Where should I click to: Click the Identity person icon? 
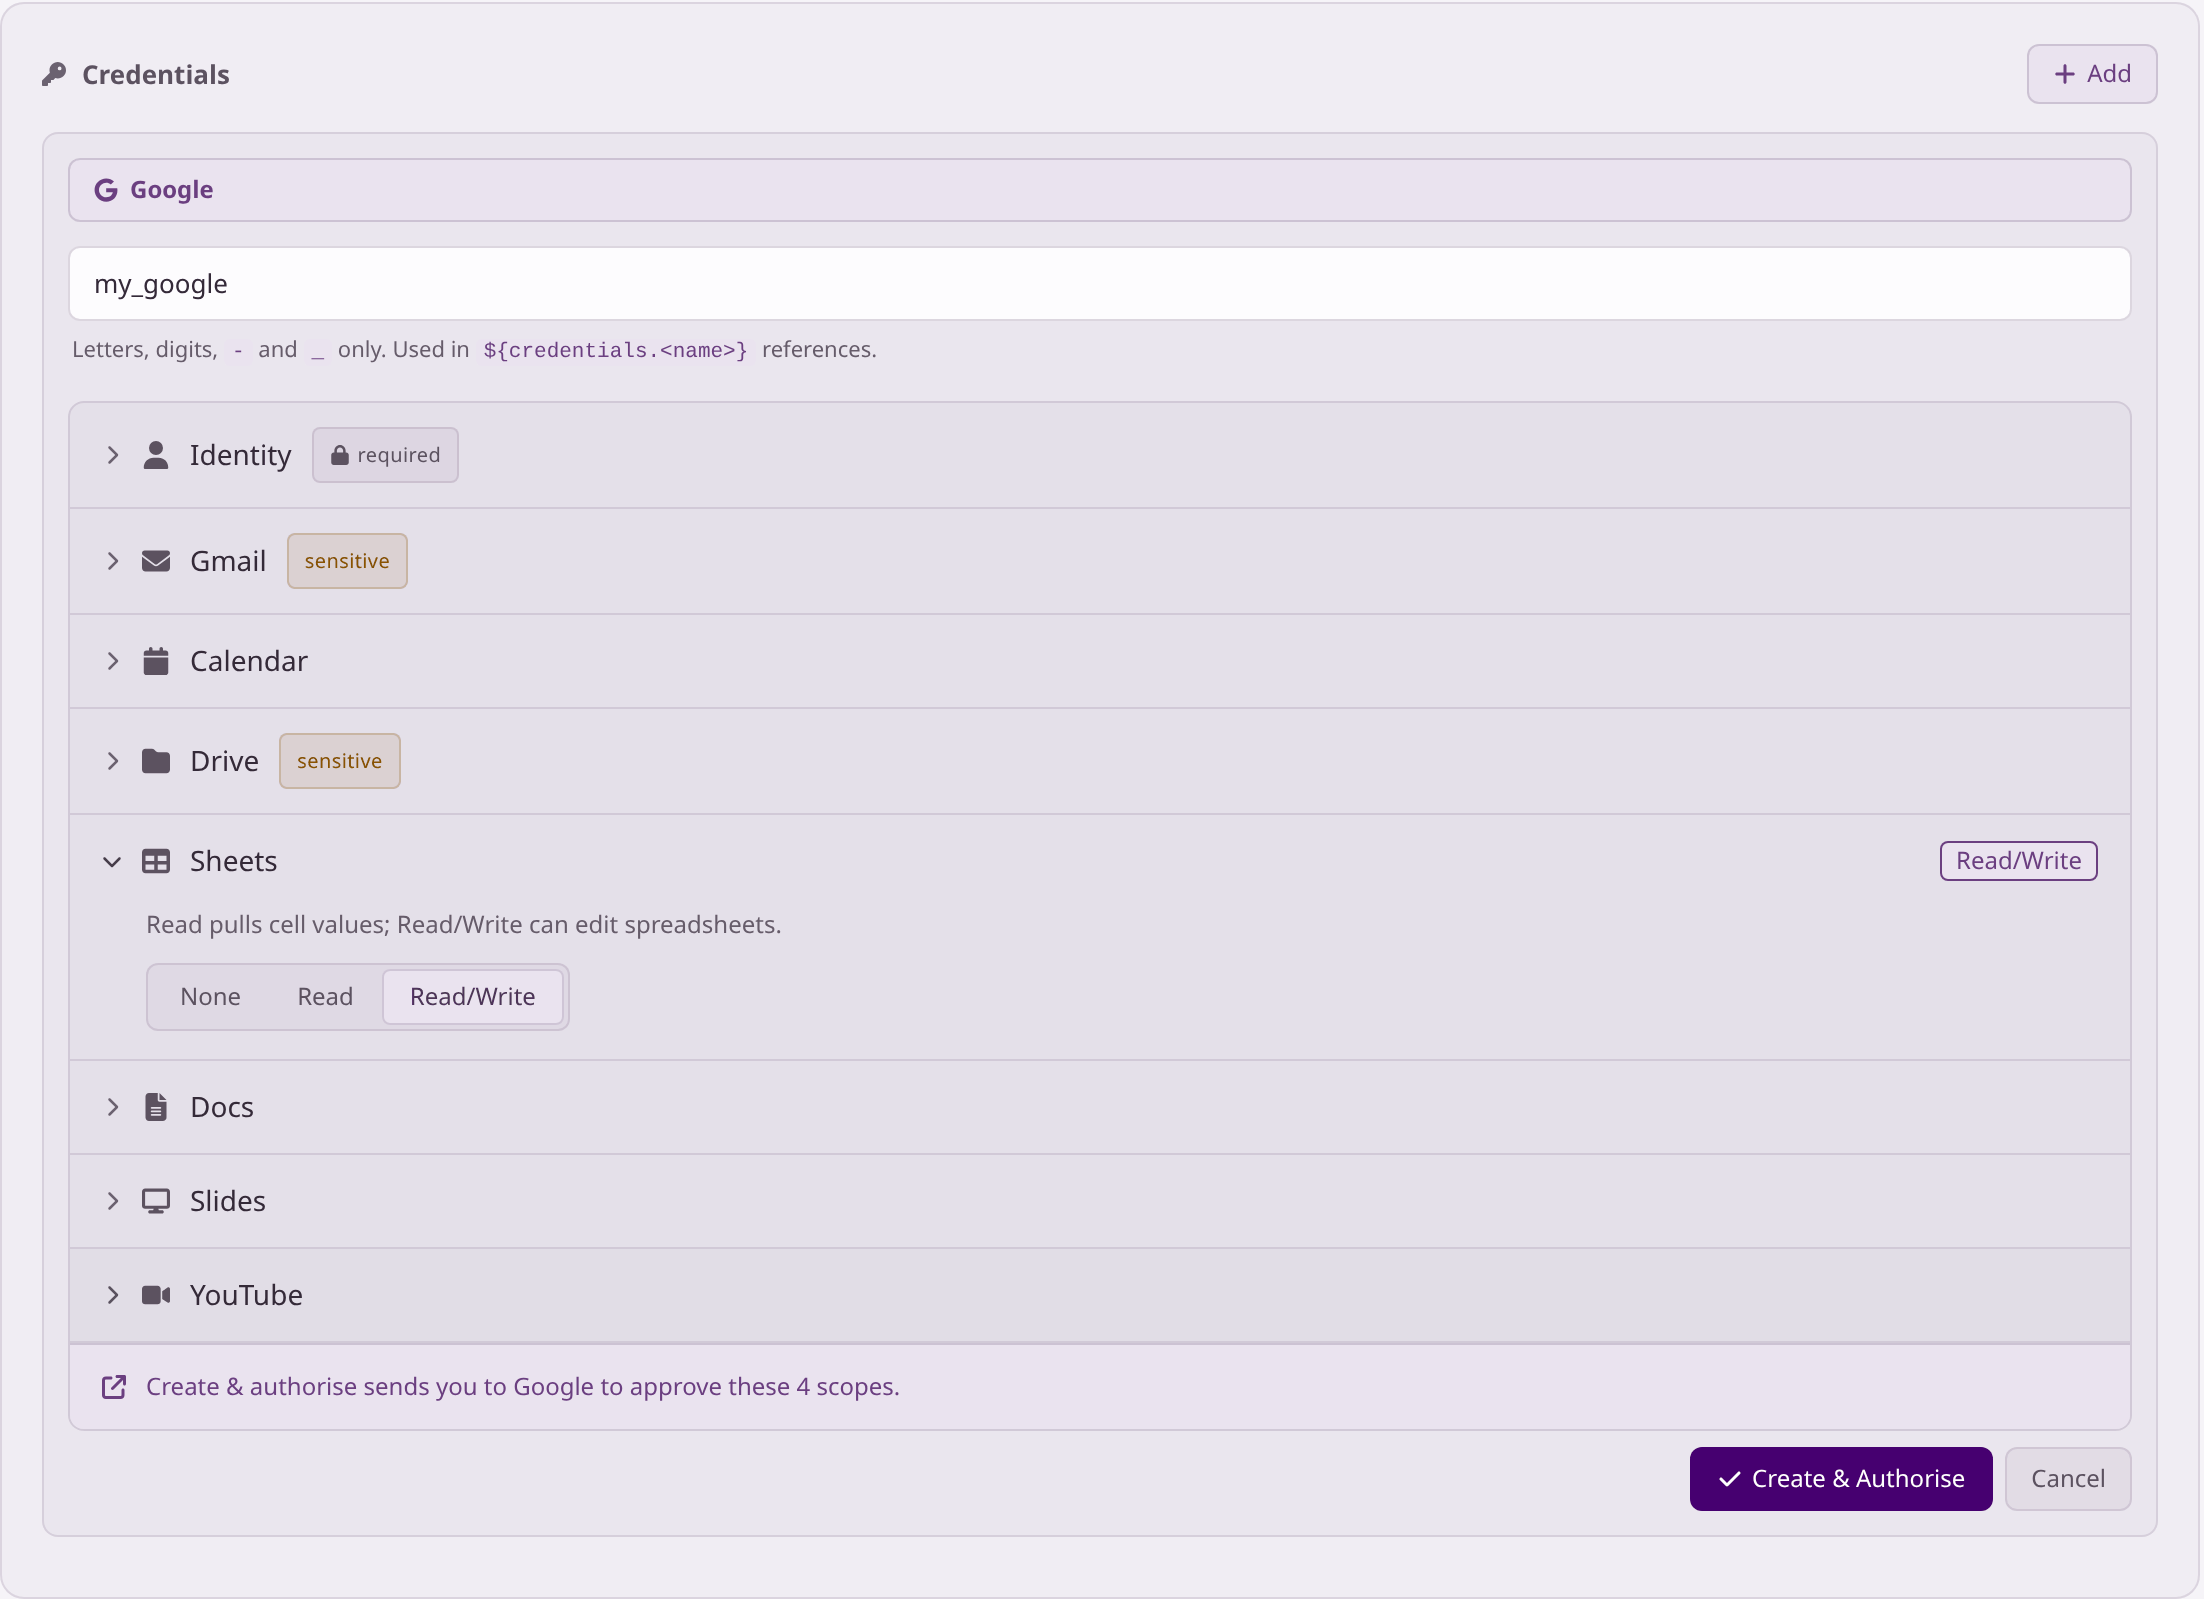coord(156,455)
